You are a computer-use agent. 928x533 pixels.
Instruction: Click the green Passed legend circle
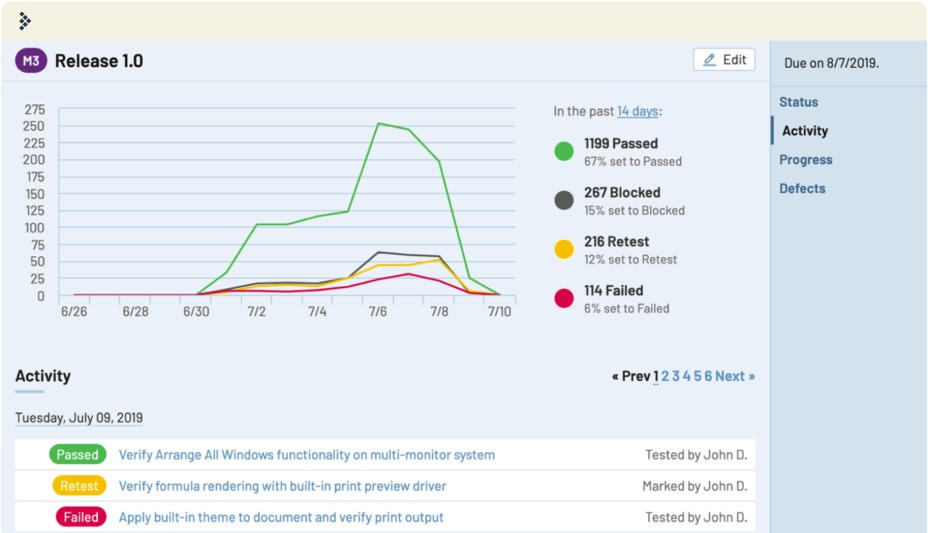click(564, 151)
